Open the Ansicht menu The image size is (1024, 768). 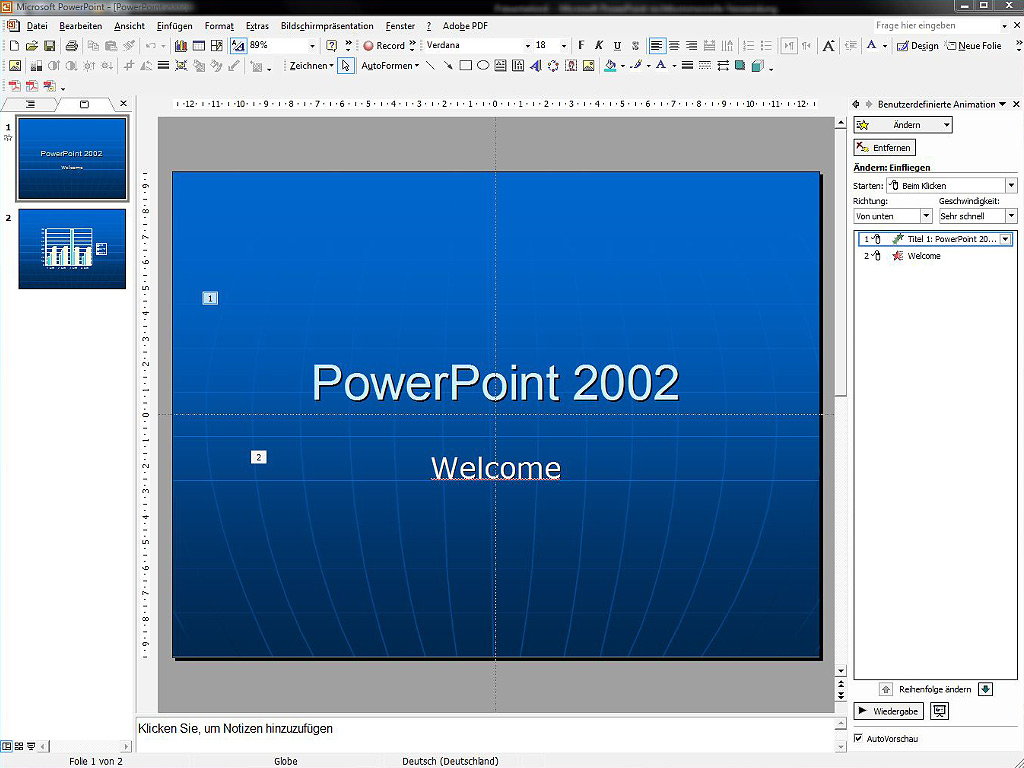pos(129,26)
